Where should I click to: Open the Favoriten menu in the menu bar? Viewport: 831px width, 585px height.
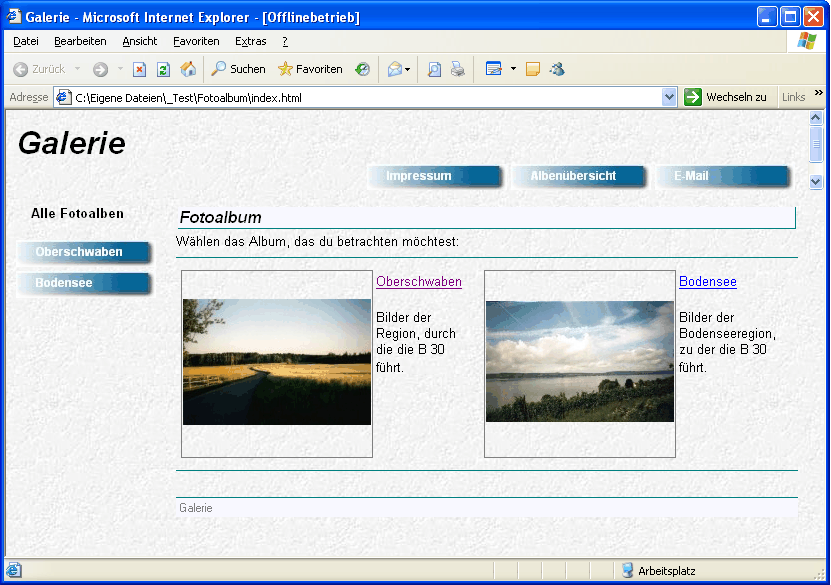[x=196, y=41]
